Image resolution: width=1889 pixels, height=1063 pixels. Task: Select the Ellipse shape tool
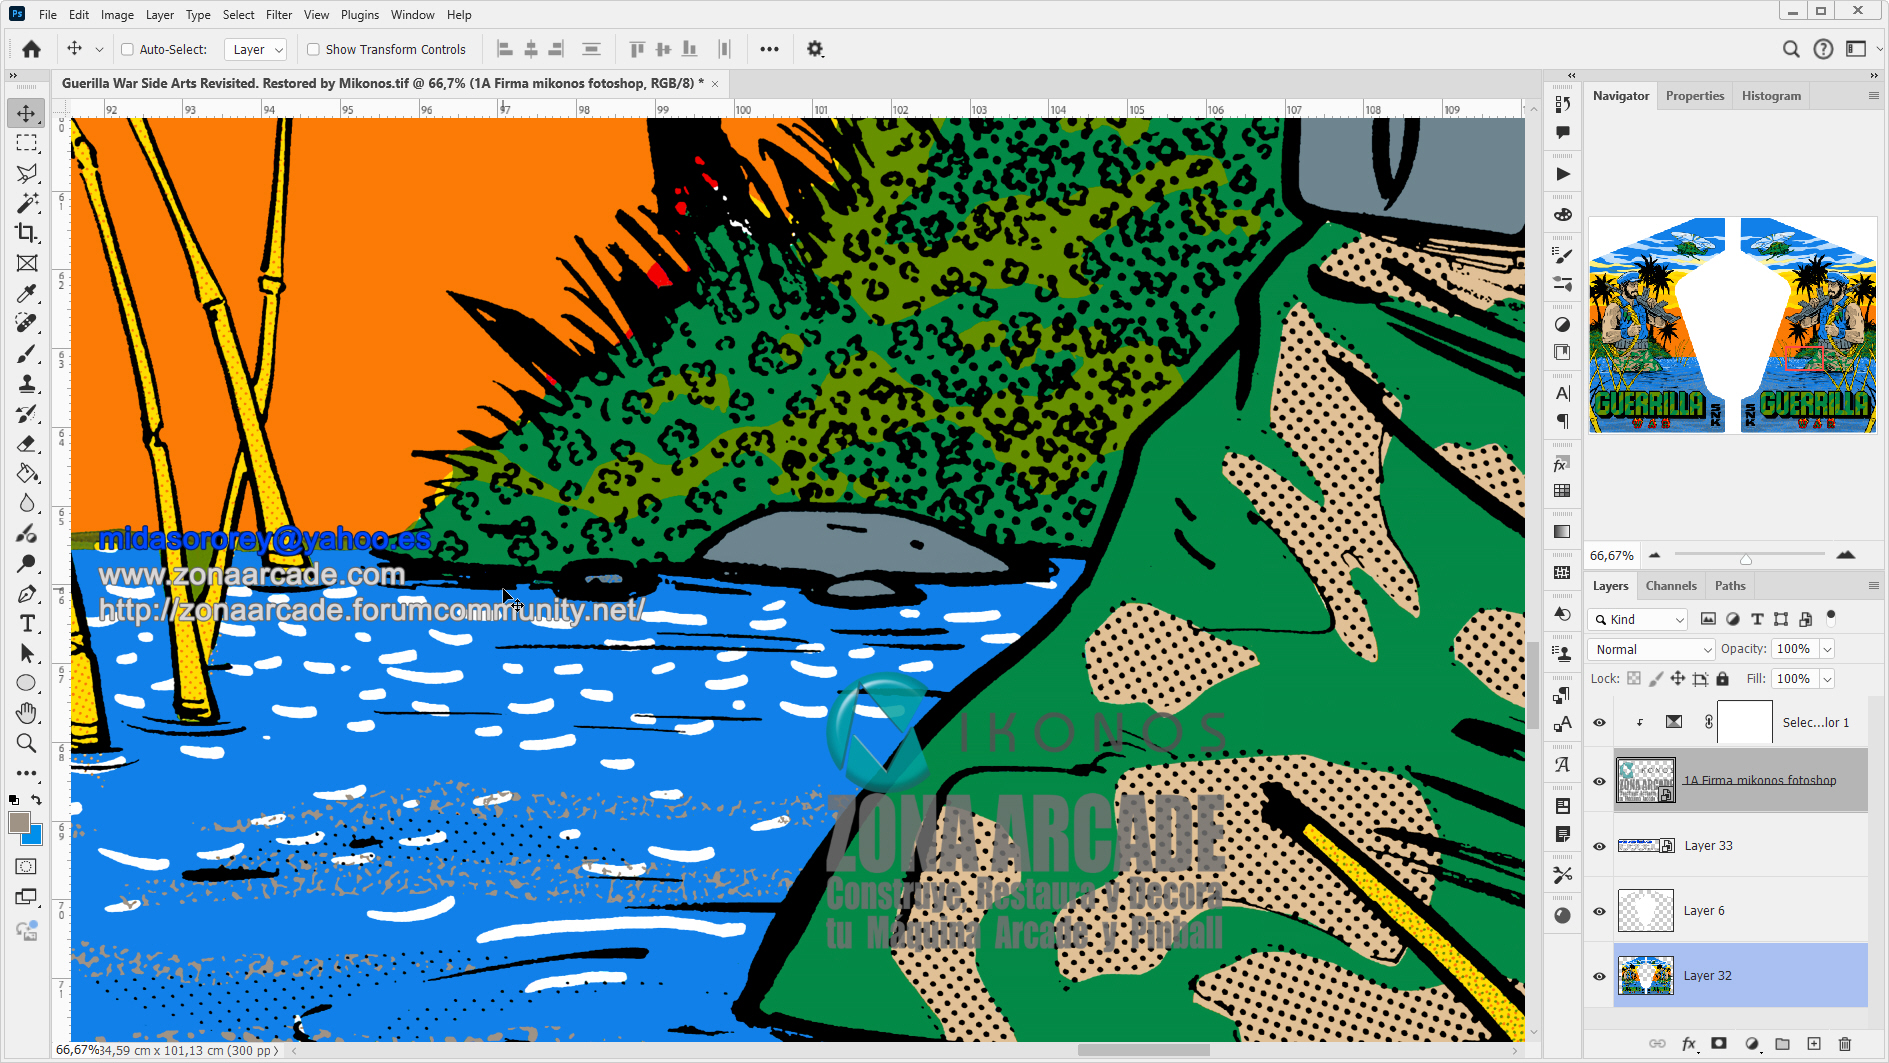pos(27,683)
